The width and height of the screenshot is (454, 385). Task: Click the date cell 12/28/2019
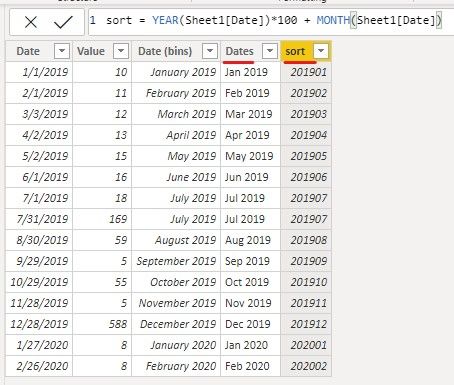39,324
